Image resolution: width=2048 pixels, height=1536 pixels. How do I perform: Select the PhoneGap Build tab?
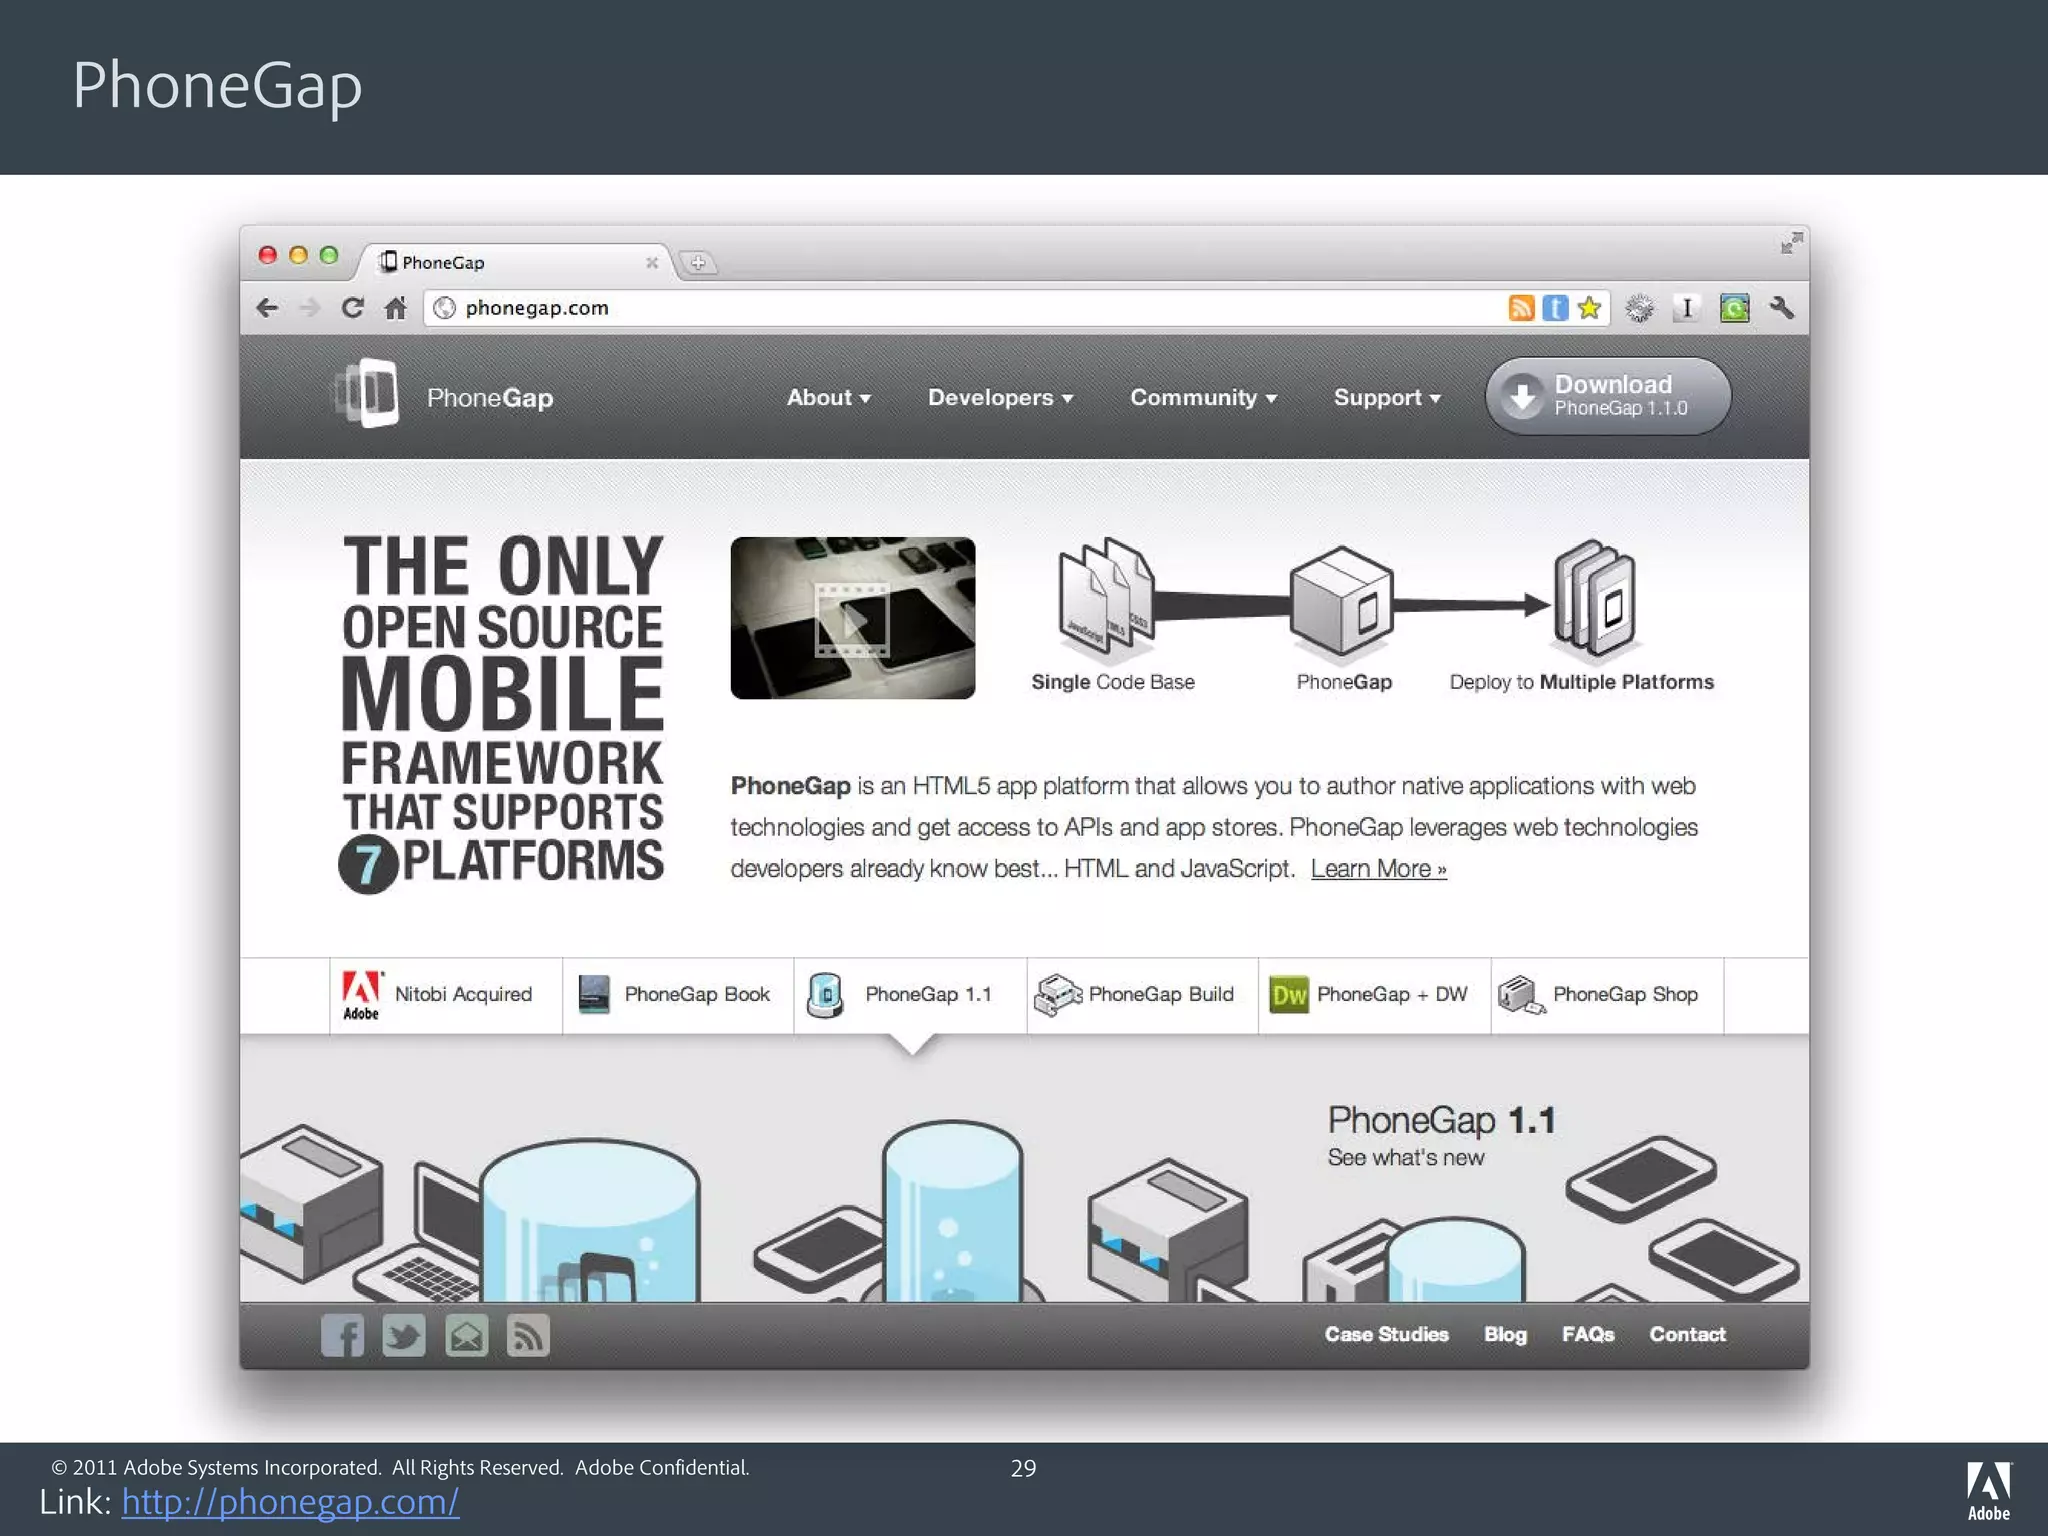coord(1142,995)
